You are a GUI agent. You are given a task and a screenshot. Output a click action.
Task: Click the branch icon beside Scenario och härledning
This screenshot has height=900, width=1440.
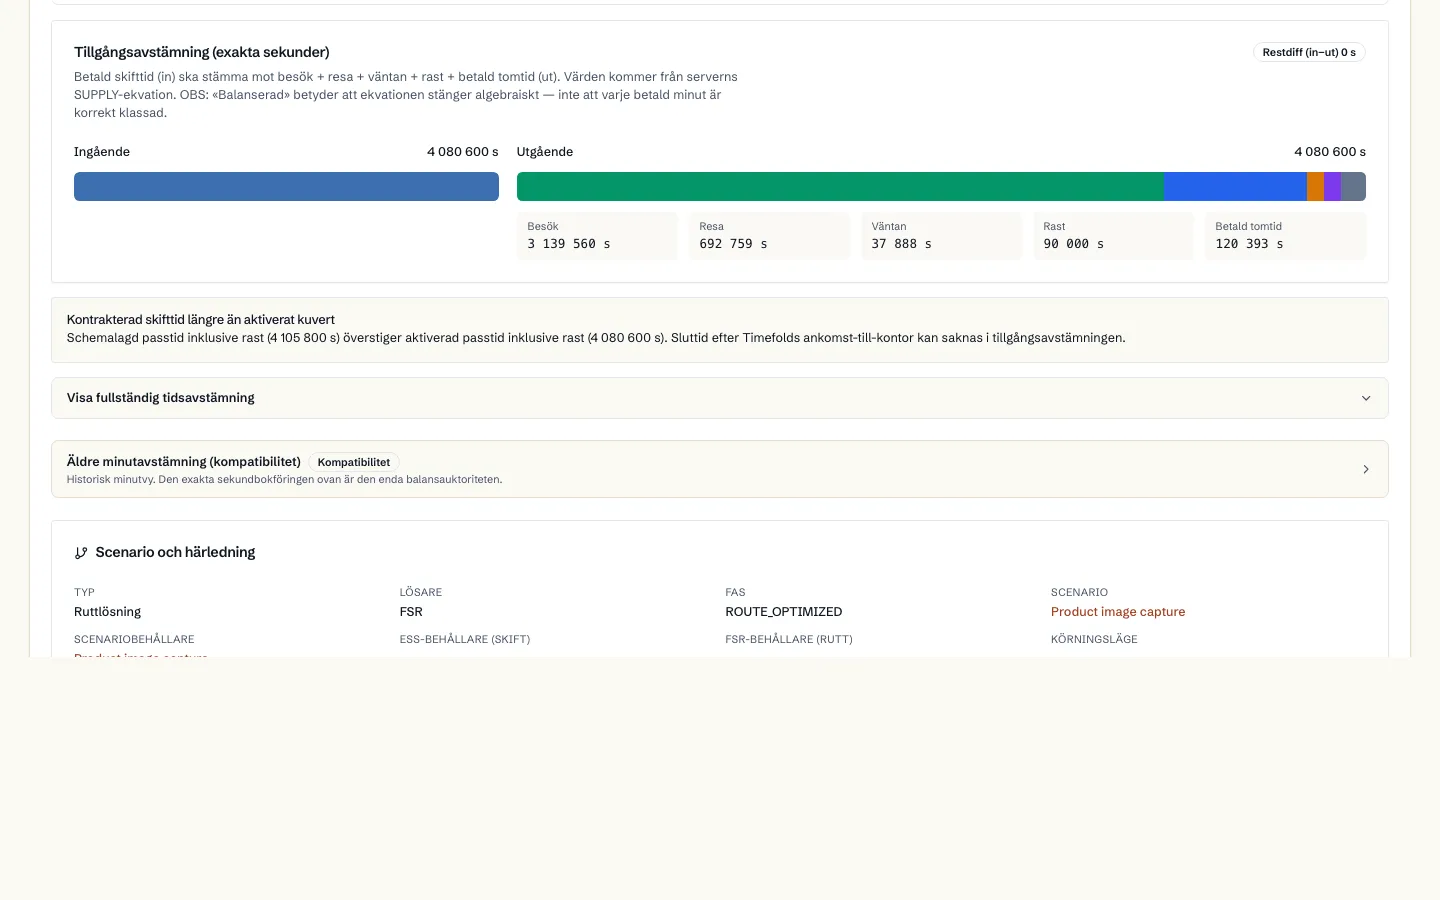pyautogui.click(x=81, y=553)
